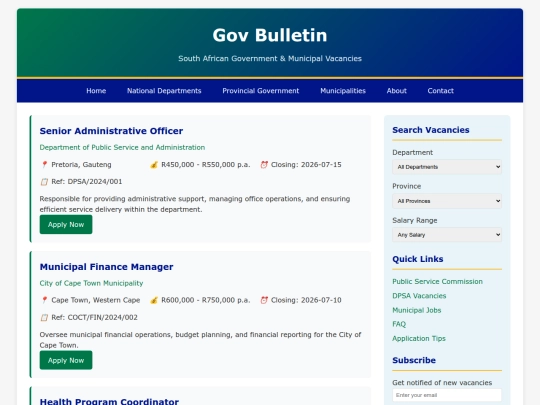
Task: Open the FAQ quick link
Action: point(399,324)
